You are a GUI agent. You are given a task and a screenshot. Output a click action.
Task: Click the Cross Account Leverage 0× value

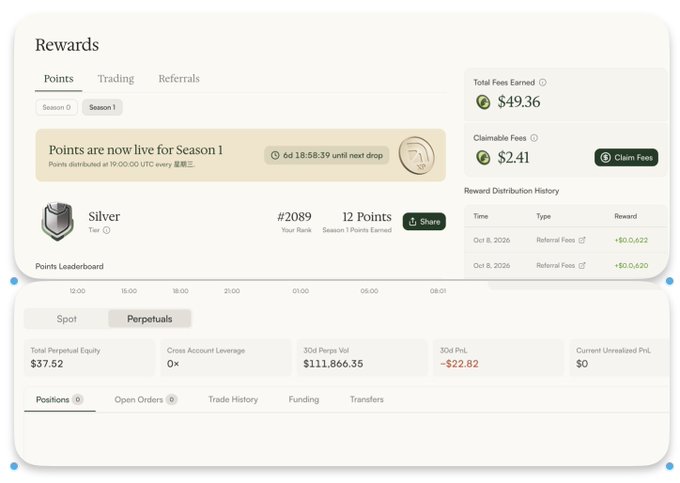point(173,364)
